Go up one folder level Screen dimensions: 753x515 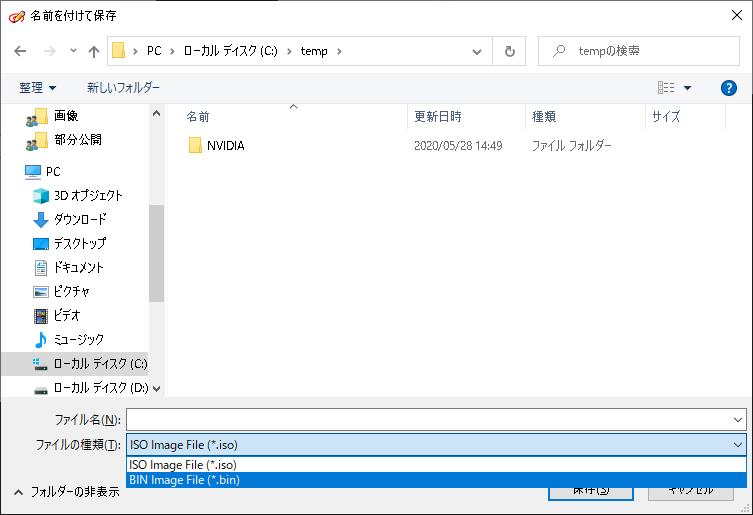(x=94, y=51)
